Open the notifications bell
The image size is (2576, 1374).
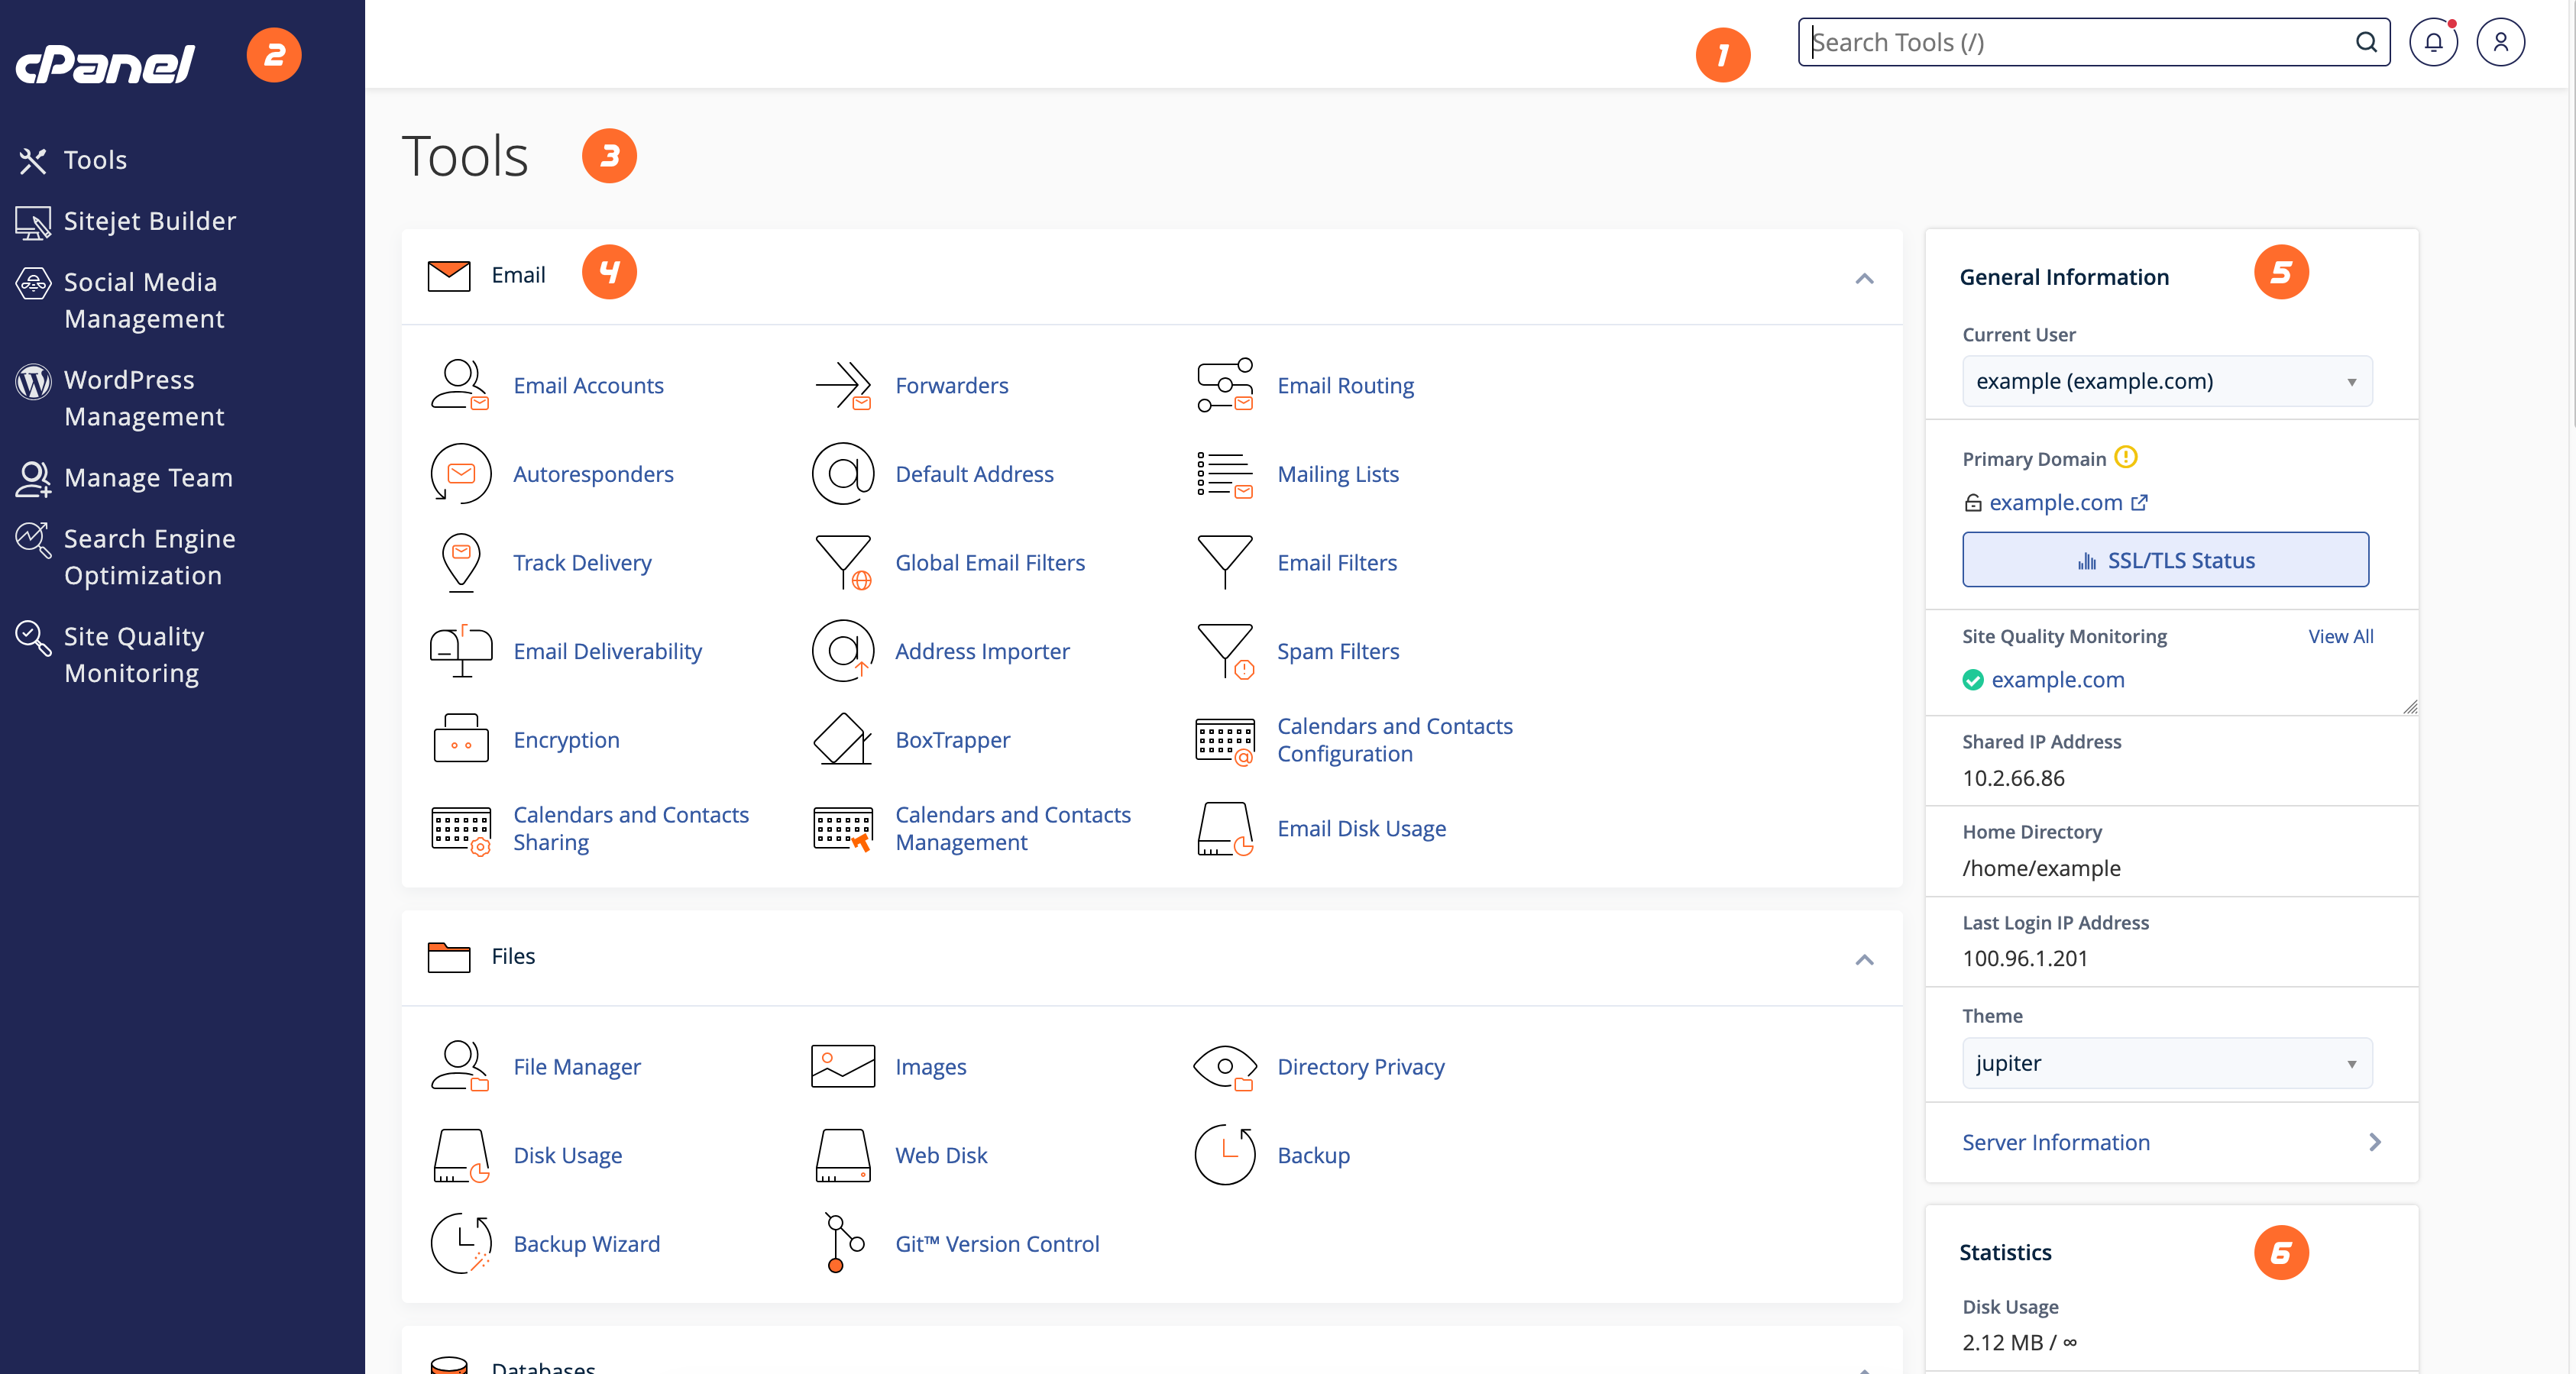click(x=2434, y=42)
